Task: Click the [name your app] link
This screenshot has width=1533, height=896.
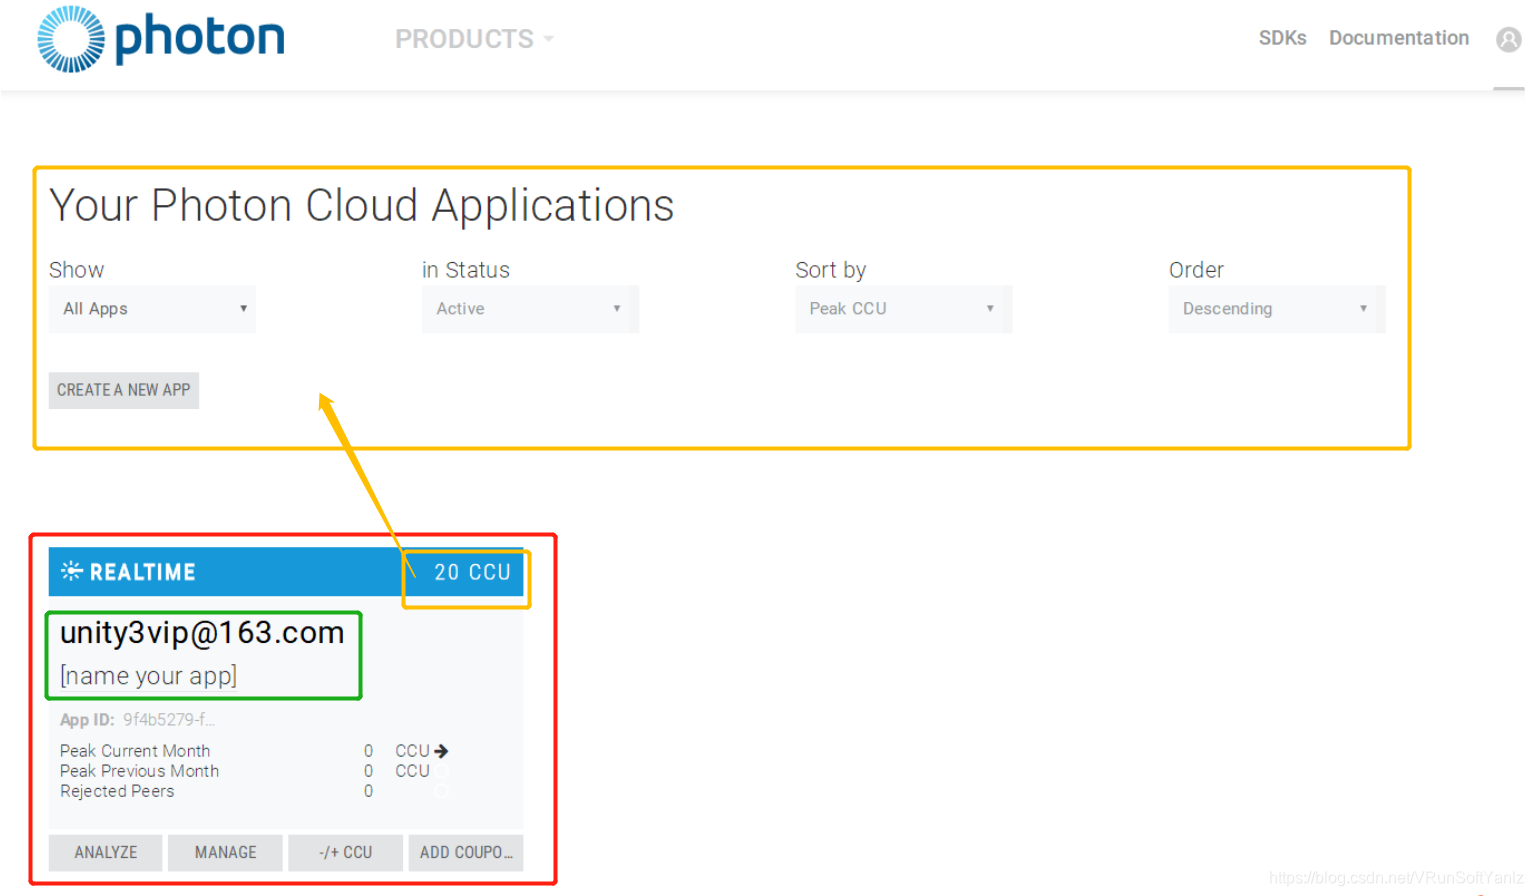Action: click(148, 676)
